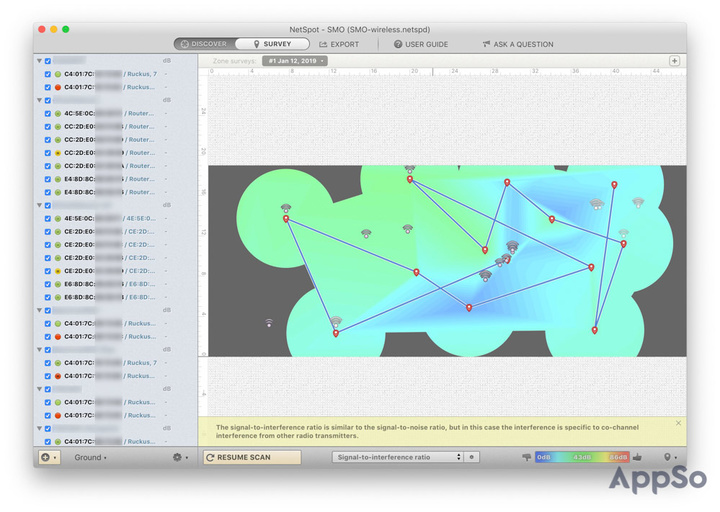Uncheck group checkbox above 4E:5E:0C row
Image resolution: width=720 pixels, height=512 pixels.
click(x=48, y=205)
